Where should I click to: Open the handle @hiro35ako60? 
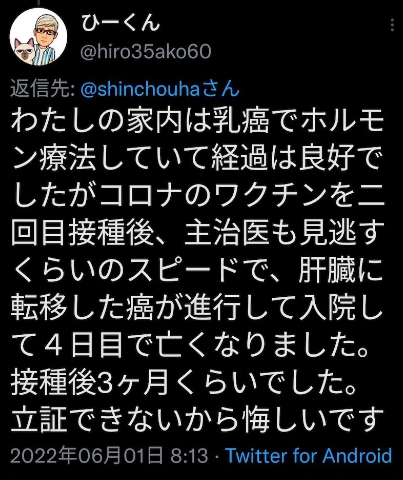click(146, 52)
